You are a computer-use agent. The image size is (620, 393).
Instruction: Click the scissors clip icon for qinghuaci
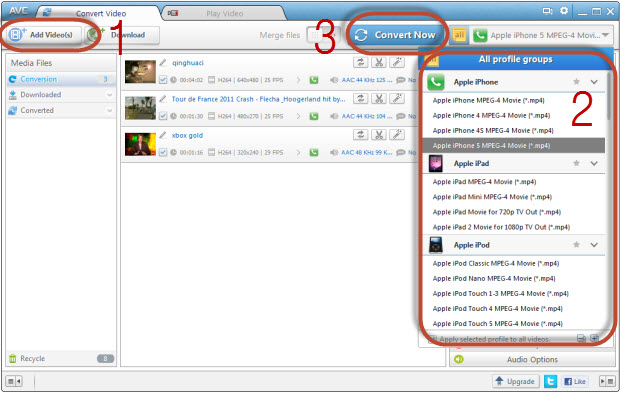(x=379, y=62)
